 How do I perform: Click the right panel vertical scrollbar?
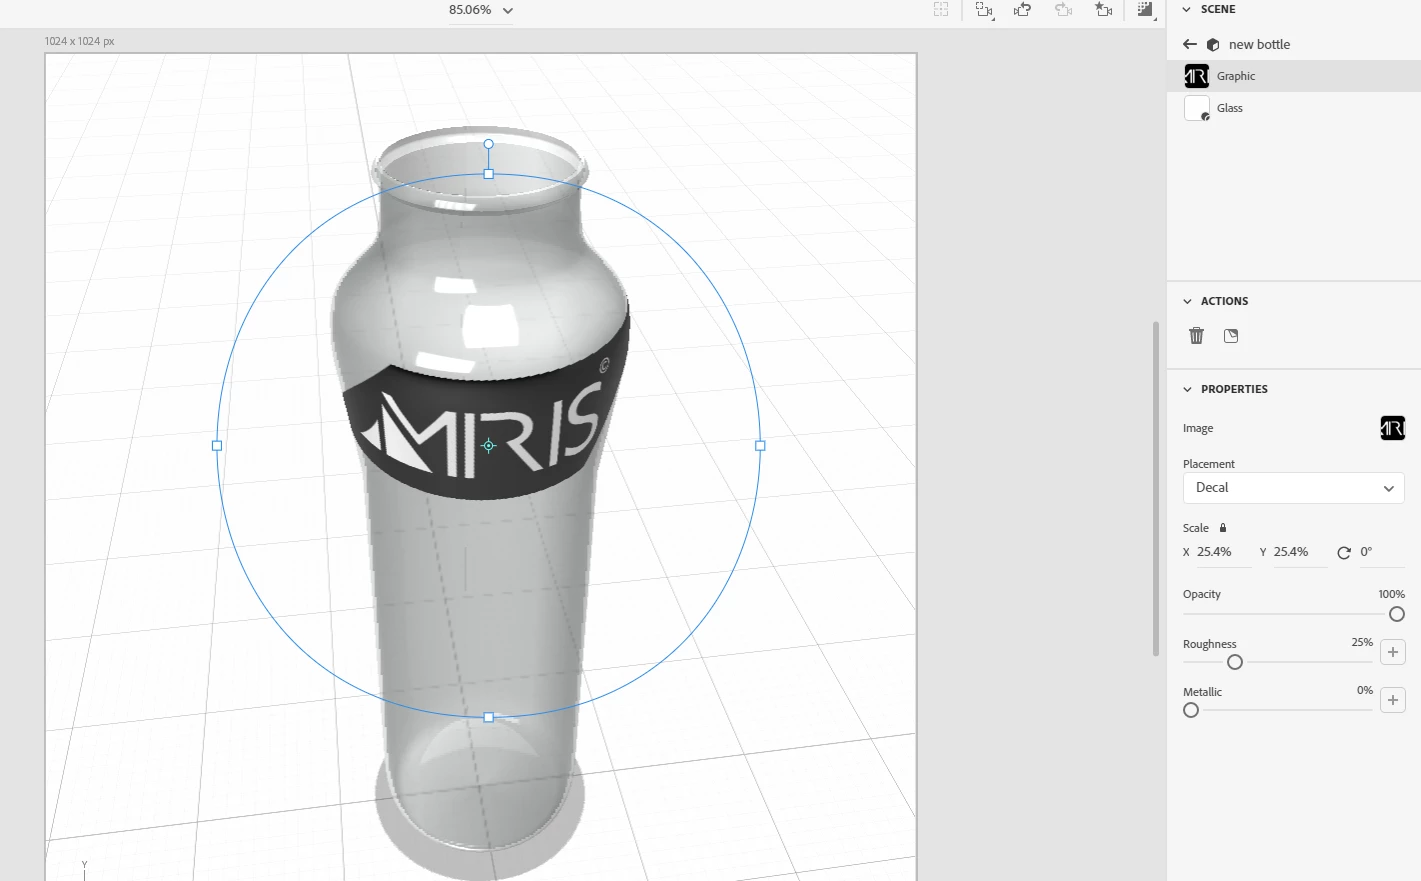(x=1156, y=489)
